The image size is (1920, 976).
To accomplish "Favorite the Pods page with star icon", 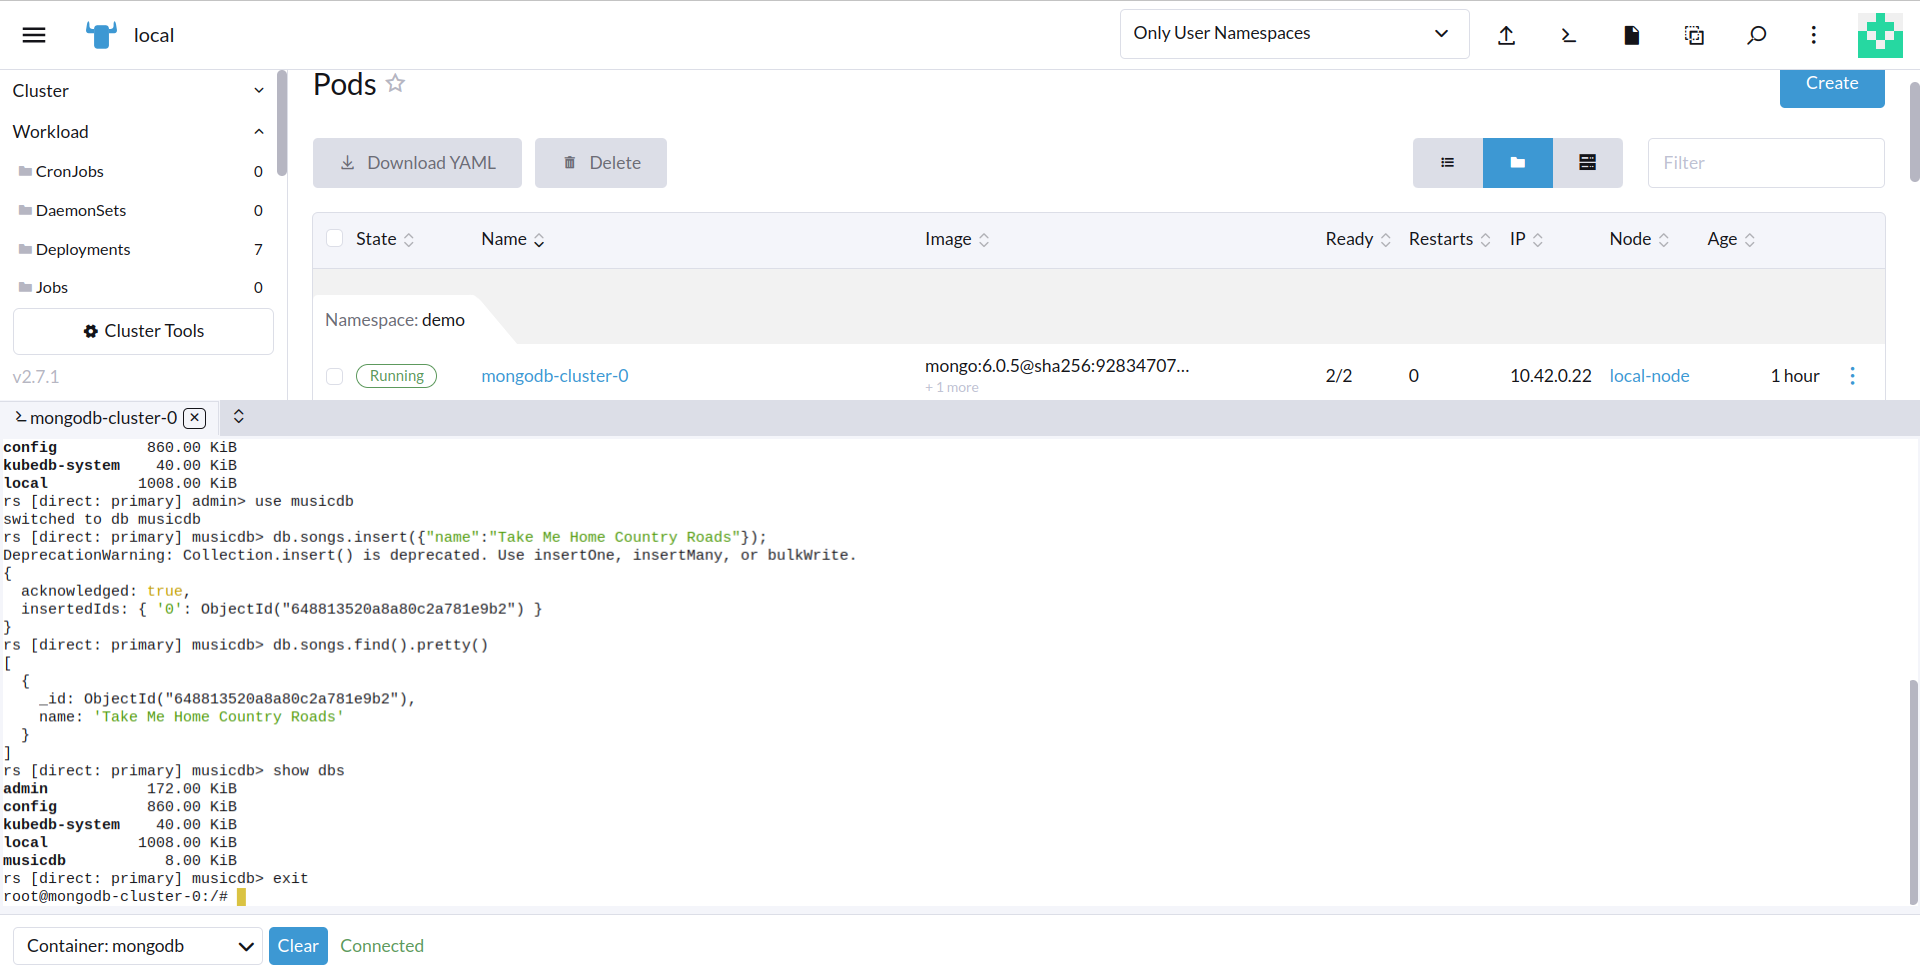I will click(396, 84).
